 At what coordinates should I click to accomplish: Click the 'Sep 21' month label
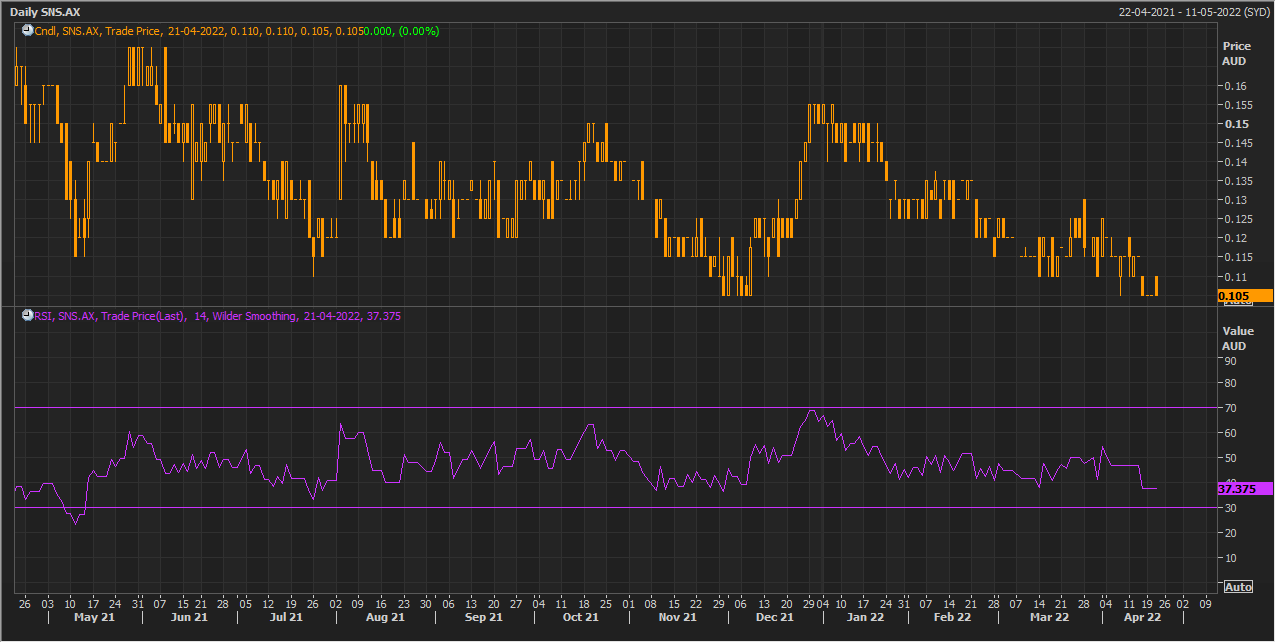tap(483, 618)
